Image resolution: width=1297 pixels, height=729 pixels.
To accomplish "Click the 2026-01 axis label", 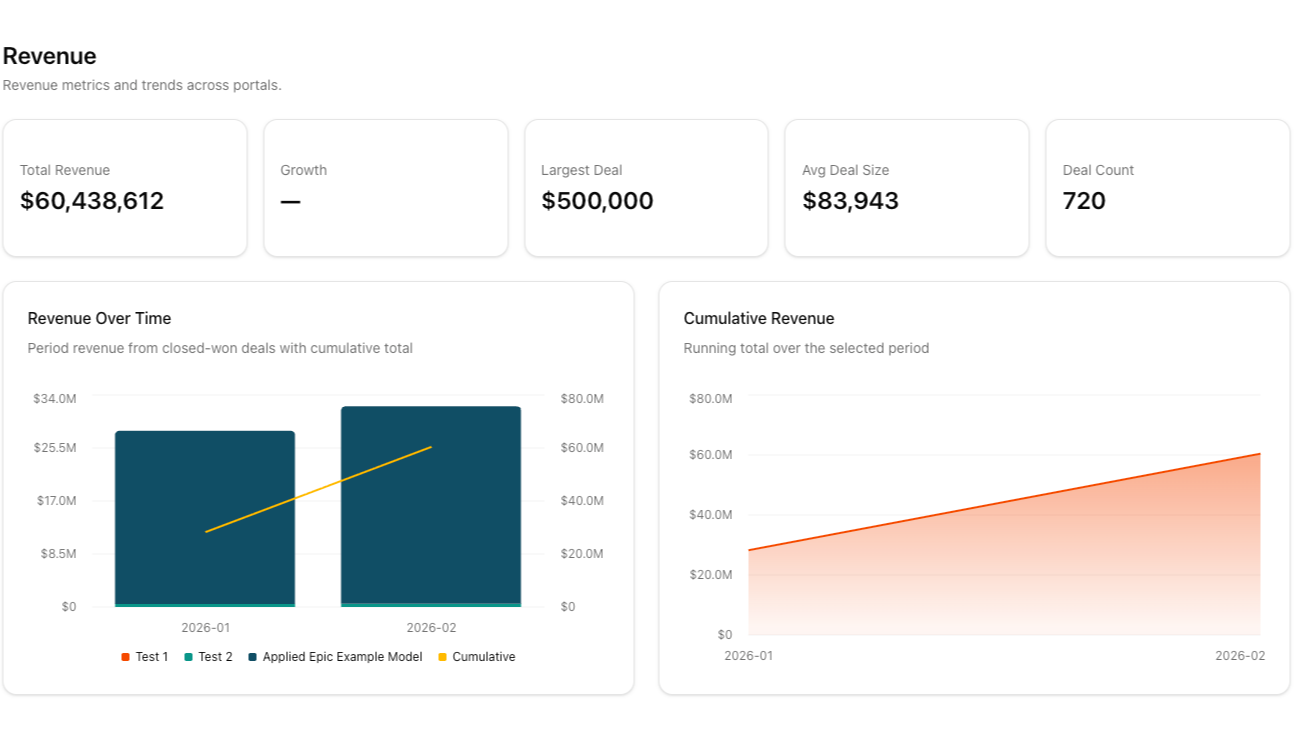I will click(205, 627).
